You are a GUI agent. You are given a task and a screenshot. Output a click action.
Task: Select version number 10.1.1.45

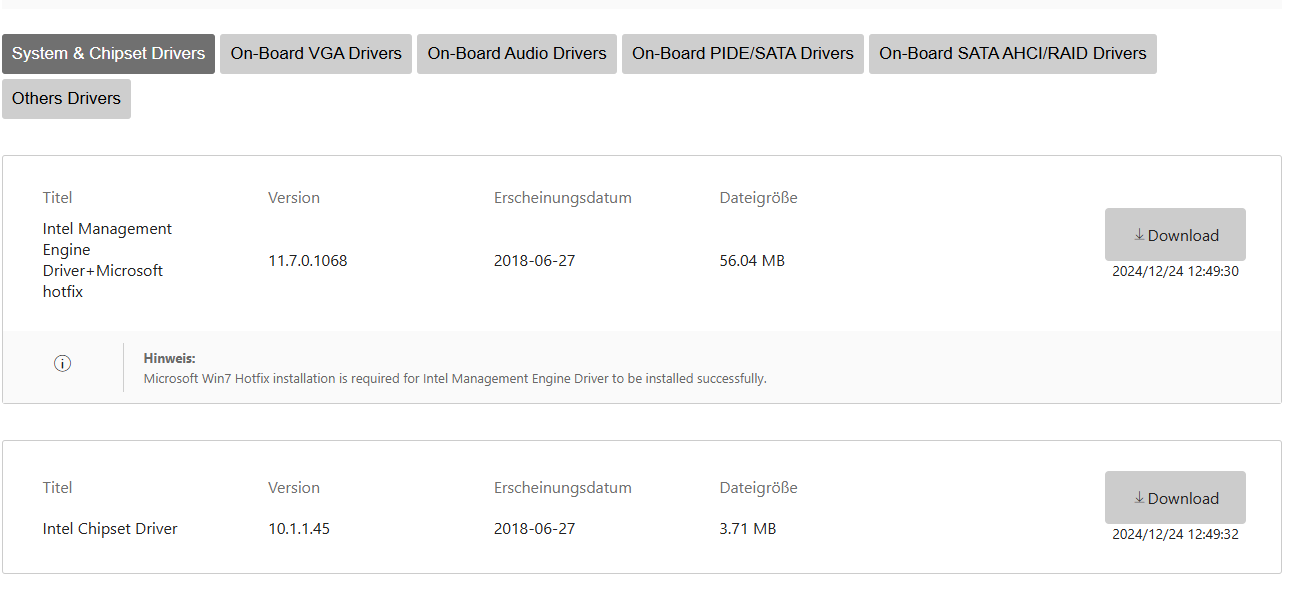tap(299, 529)
